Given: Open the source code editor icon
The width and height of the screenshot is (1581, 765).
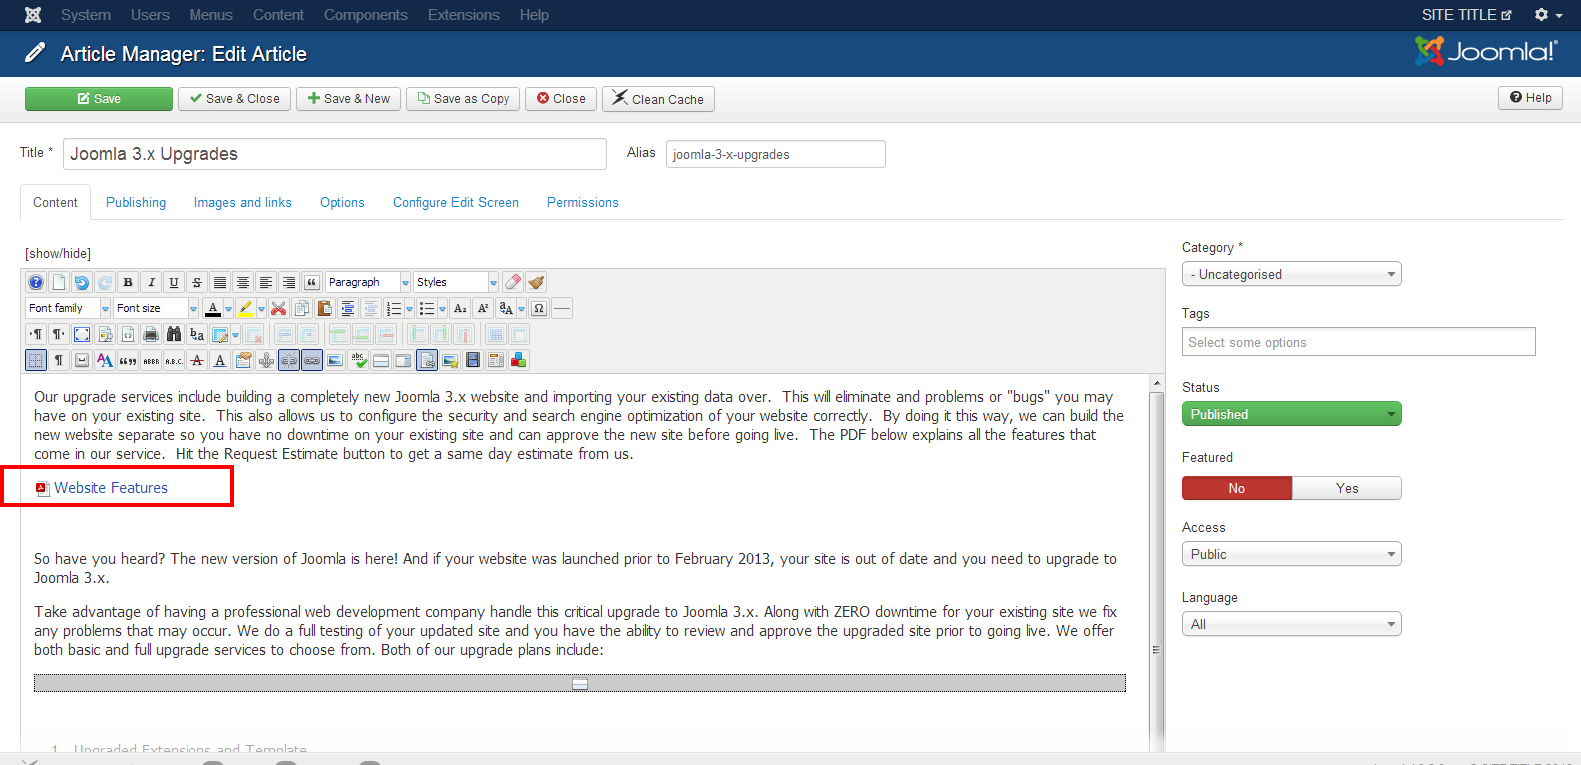Looking at the screenshot, I should (x=128, y=334).
